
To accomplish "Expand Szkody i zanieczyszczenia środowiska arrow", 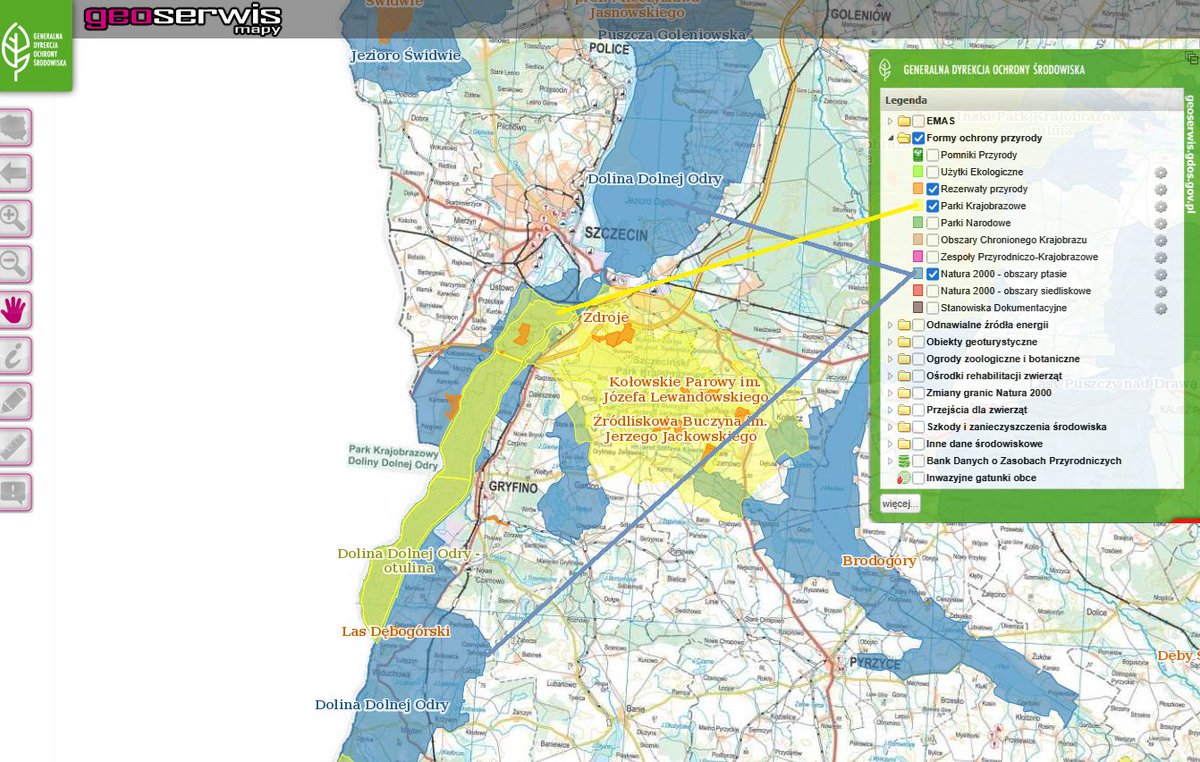I will click(890, 427).
